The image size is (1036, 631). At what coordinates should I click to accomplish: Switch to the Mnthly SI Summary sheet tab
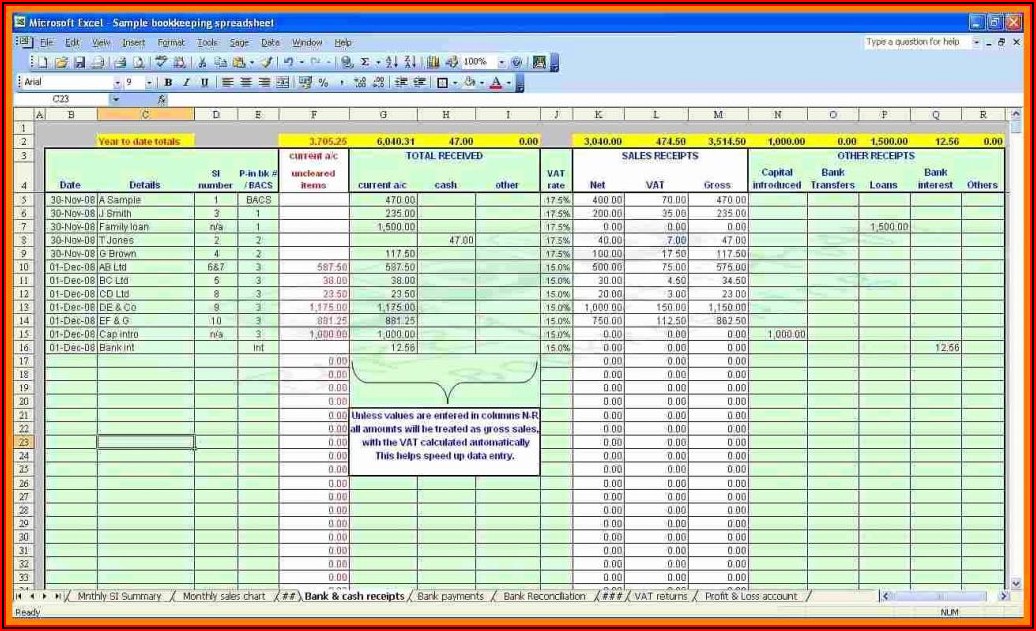pyautogui.click(x=120, y=597)
